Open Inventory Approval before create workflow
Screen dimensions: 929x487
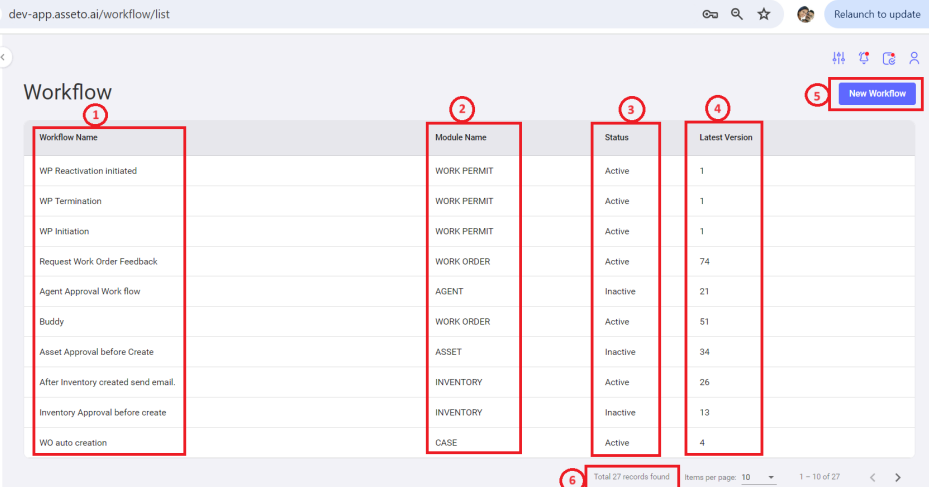[x=102, y=412]
